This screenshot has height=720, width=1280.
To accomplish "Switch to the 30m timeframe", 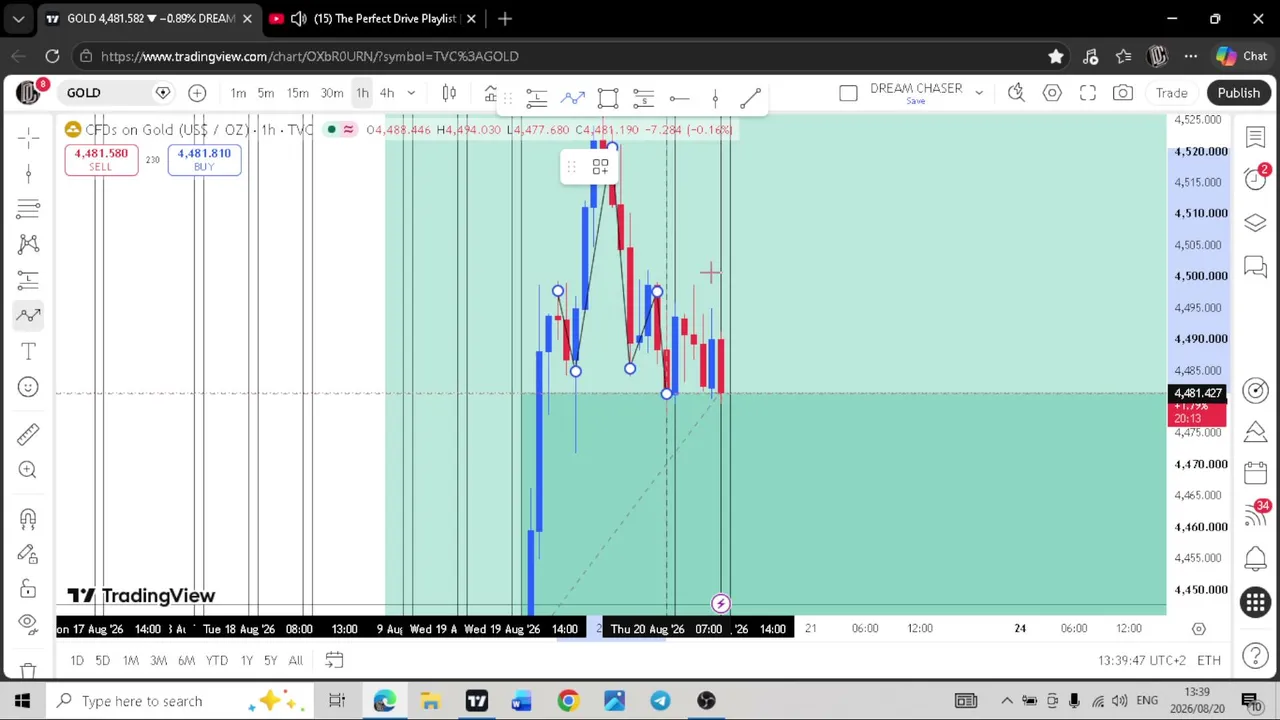I will pyautogui.click(x=332, y=93).
